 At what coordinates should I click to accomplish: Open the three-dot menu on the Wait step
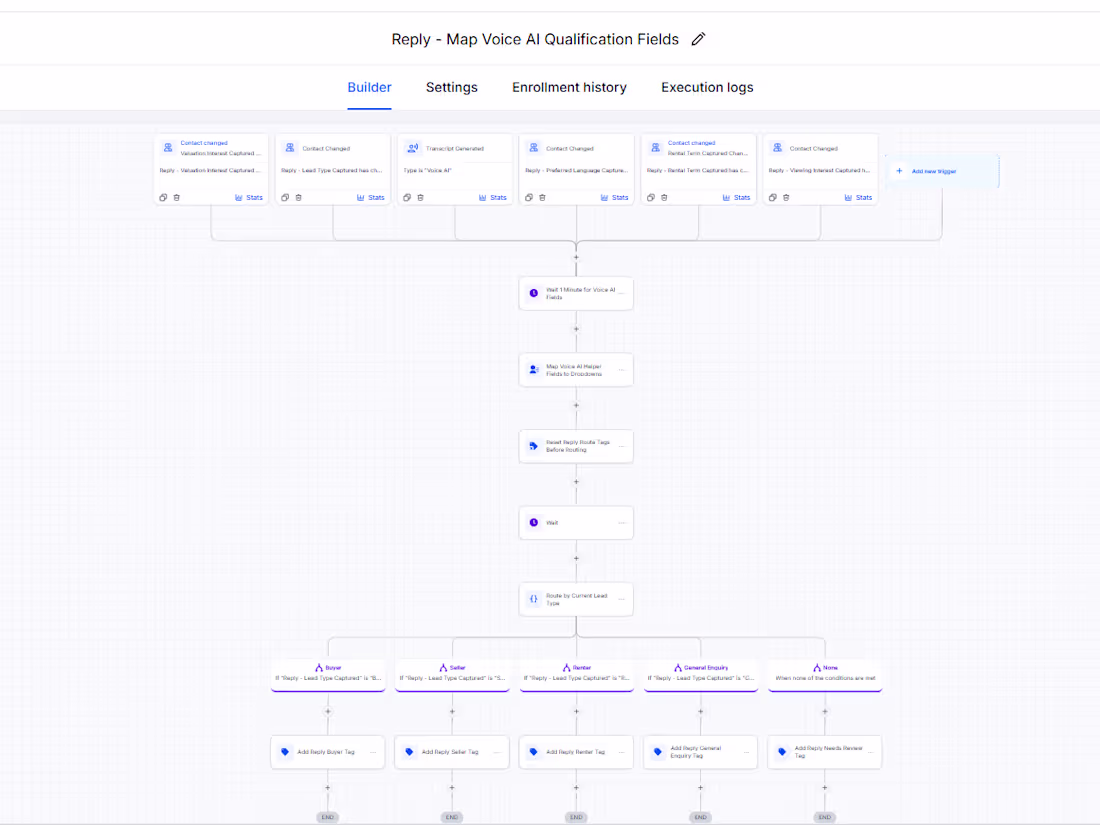622,523
